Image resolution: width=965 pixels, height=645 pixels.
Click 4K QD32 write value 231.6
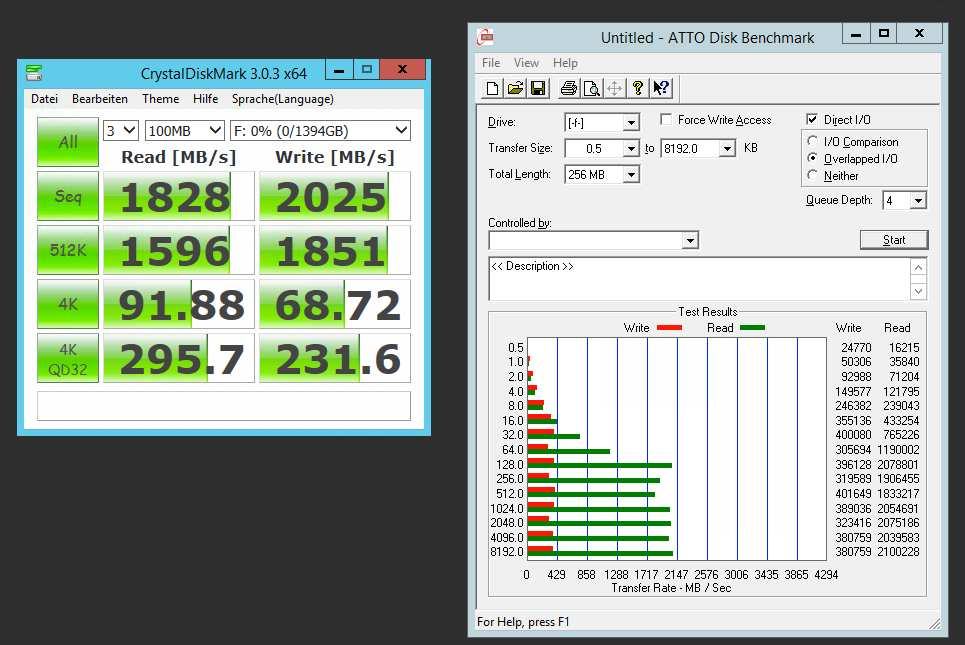335,358
